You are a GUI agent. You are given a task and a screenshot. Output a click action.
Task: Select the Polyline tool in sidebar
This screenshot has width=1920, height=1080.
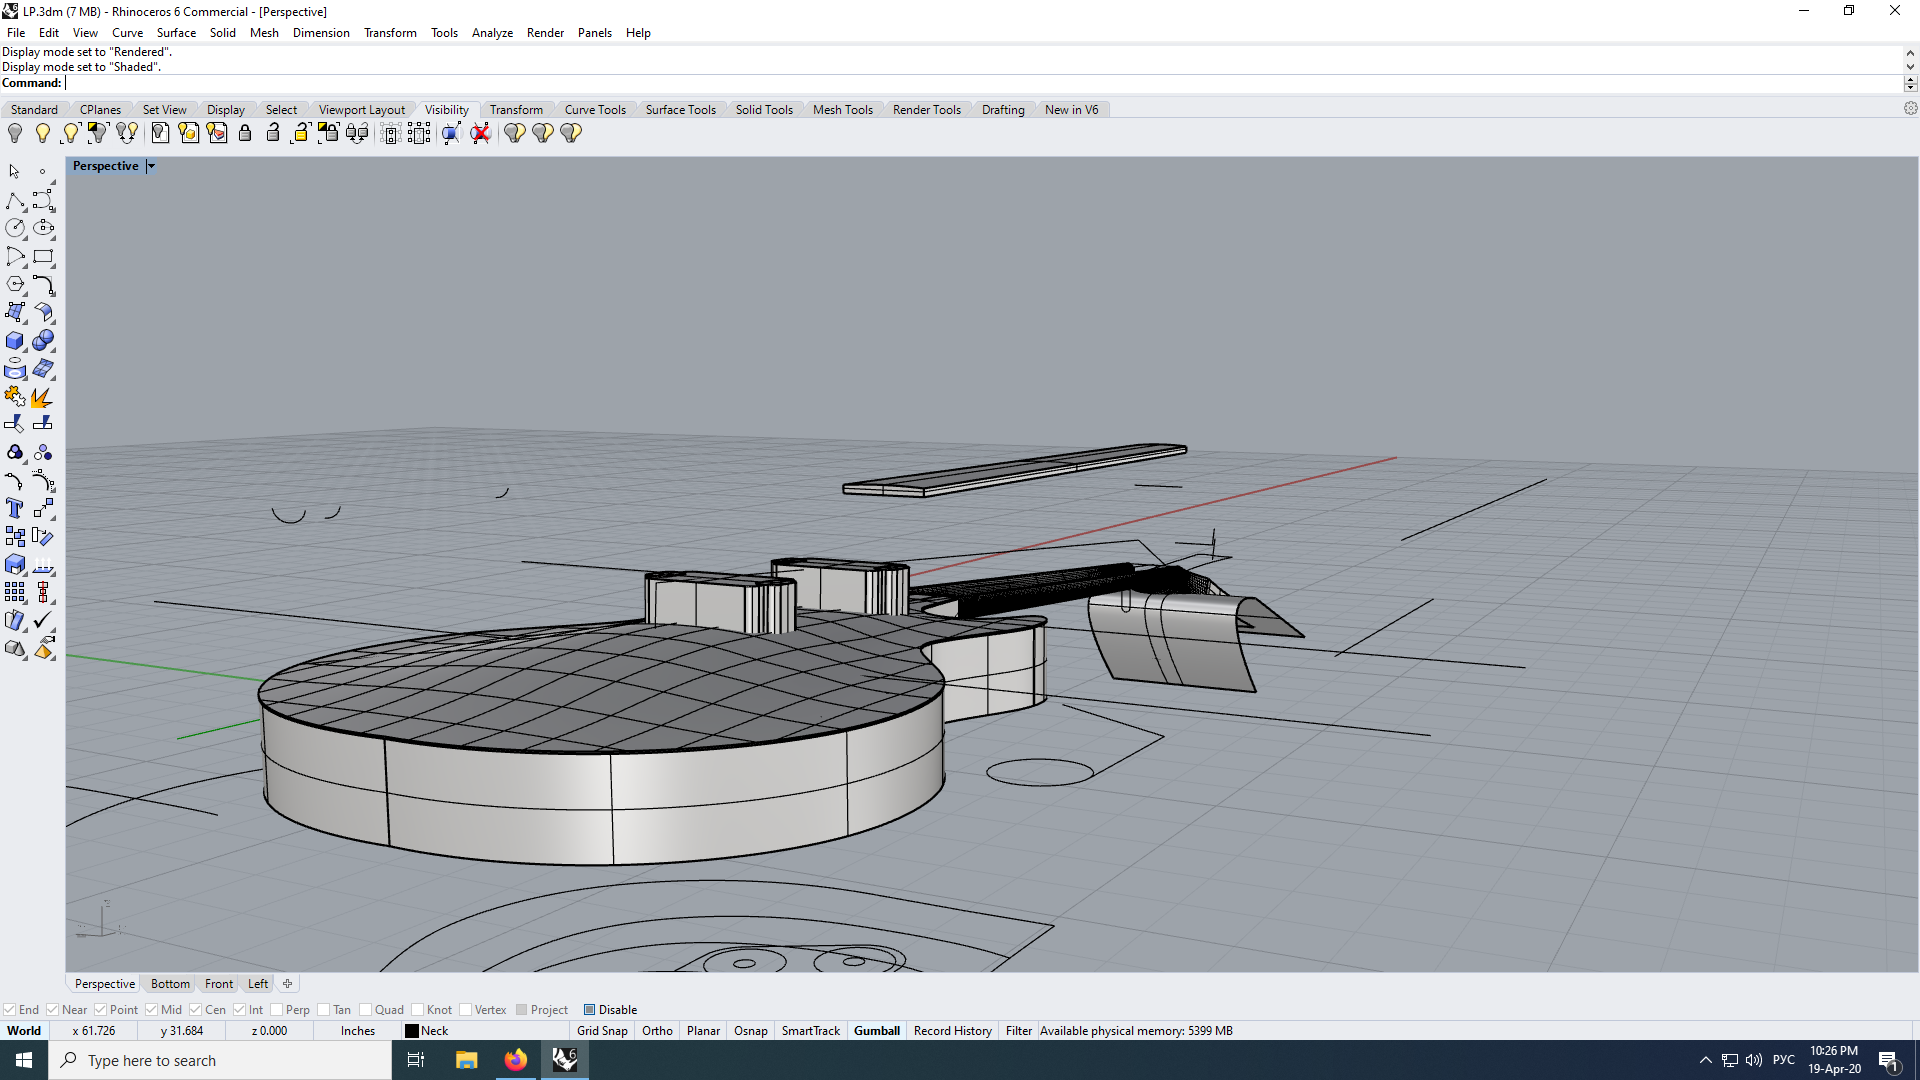pyautogui.click(x=15, y=200)
